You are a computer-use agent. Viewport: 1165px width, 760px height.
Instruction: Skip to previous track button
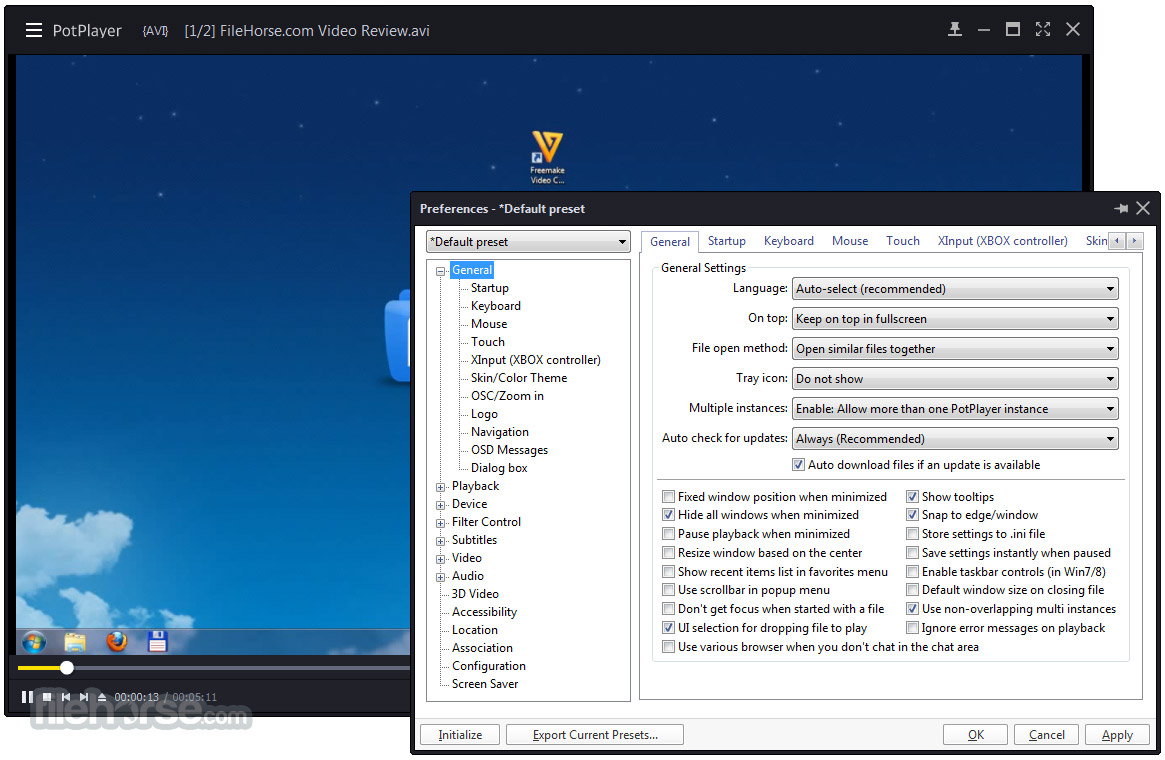(65, 697)
